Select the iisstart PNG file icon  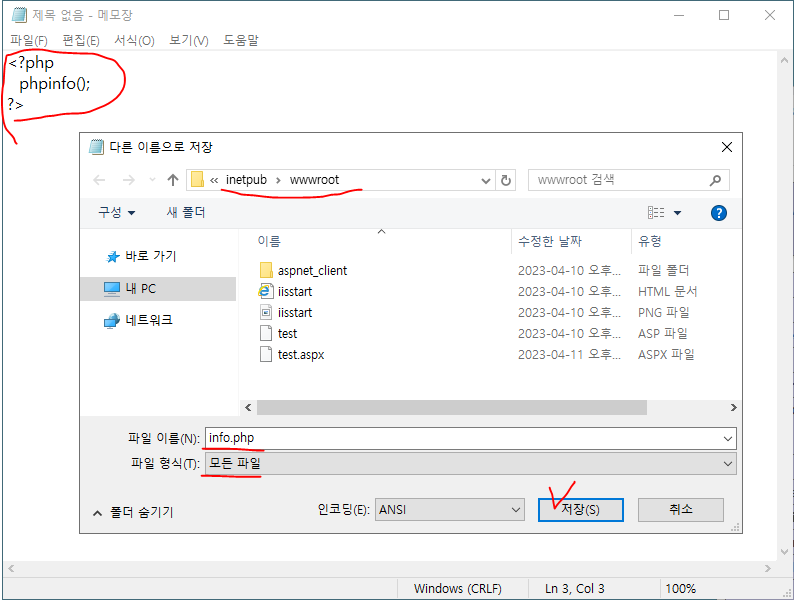point(266,312)
